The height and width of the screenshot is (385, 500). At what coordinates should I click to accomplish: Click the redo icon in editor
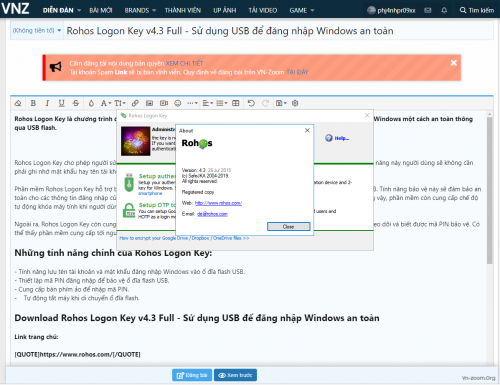[x=265, y=103]
